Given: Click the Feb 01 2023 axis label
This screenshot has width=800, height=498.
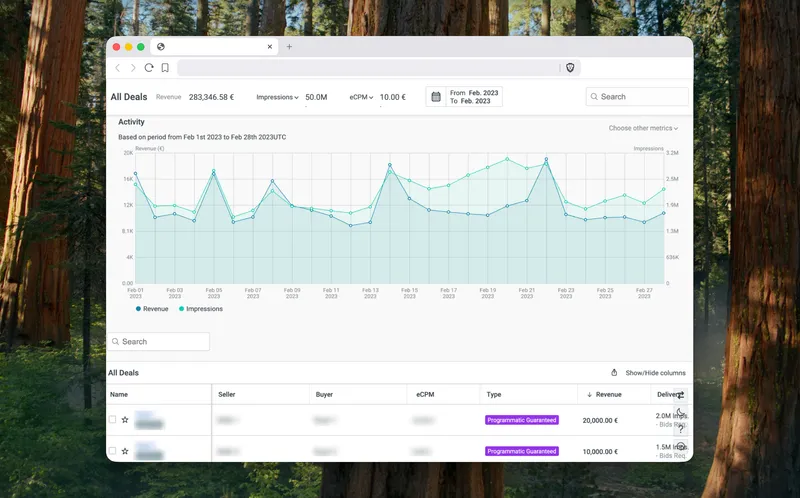Looking at the screenshot, I should pos(136,293).
